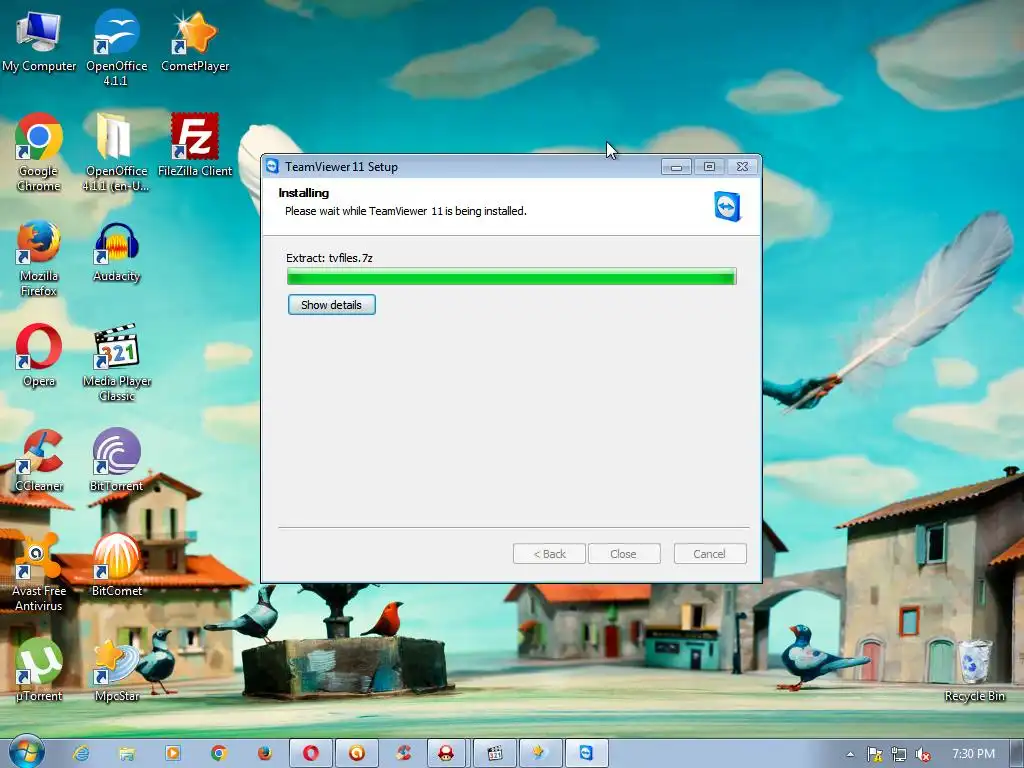1024x768 pixels.
Task: Click TeamViewer logo in setup header
Action: (x=727, y=206)
